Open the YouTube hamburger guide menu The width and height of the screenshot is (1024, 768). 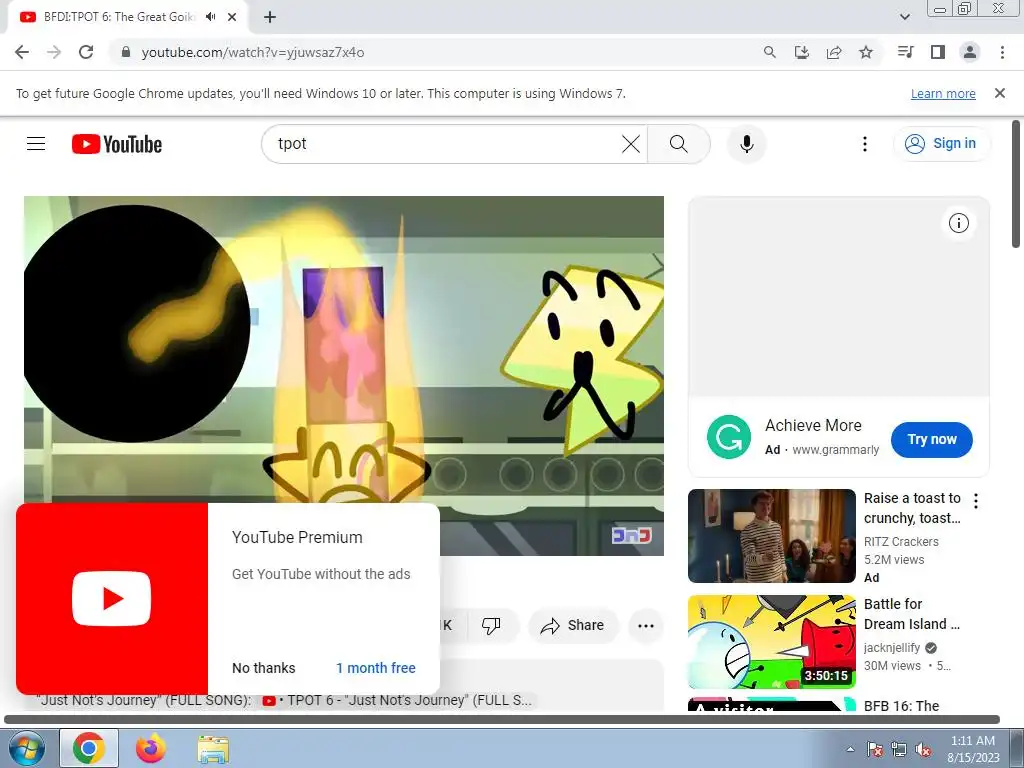[36, 144]
